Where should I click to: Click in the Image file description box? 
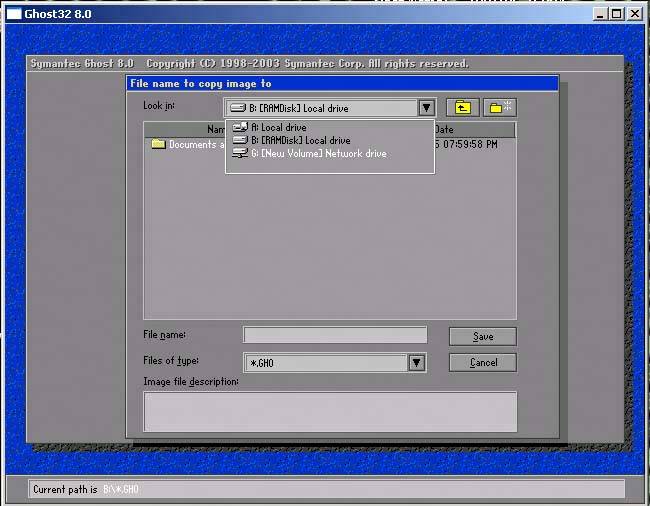[330, 412]
